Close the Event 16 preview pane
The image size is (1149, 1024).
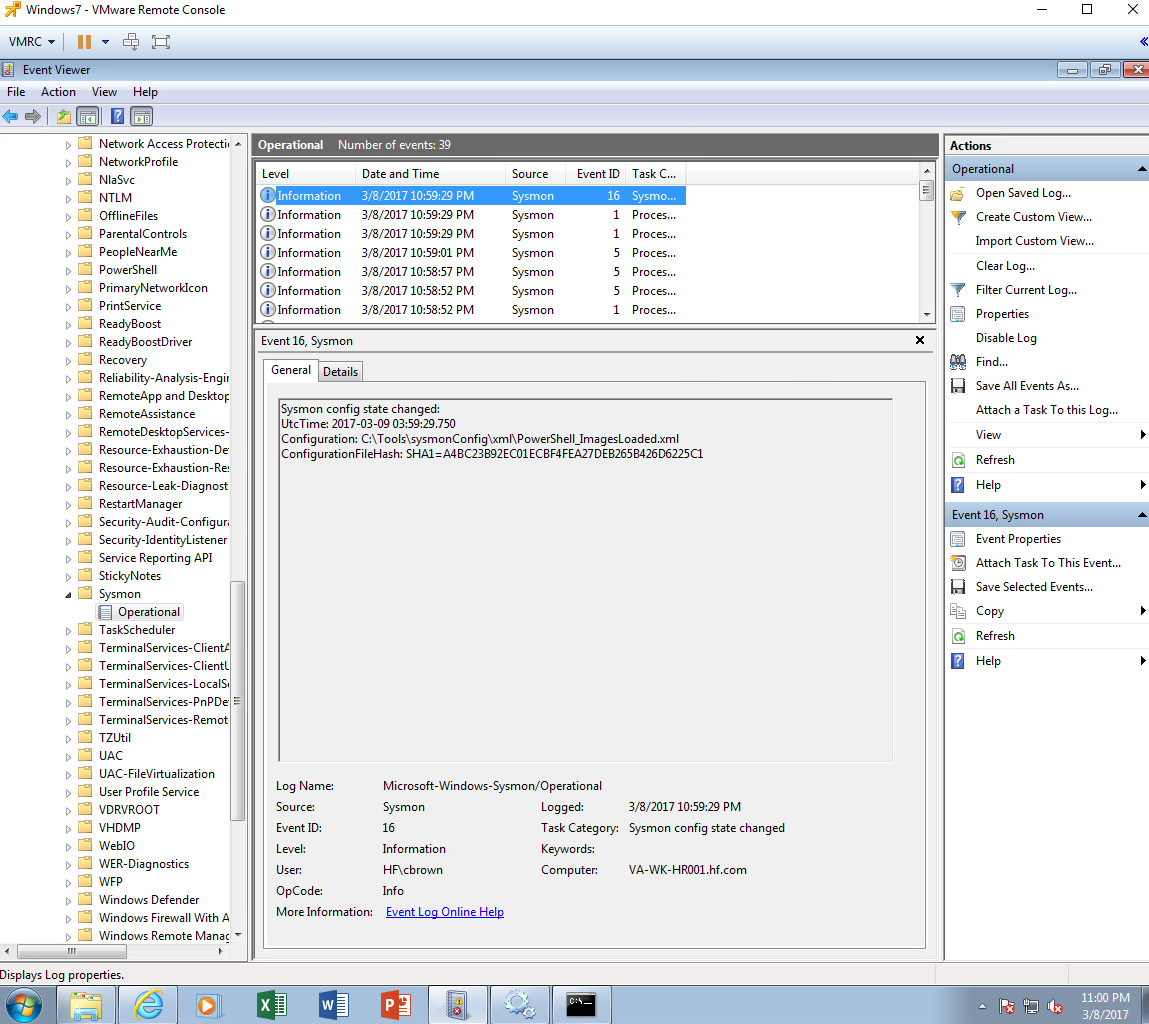tap(920, 340)
